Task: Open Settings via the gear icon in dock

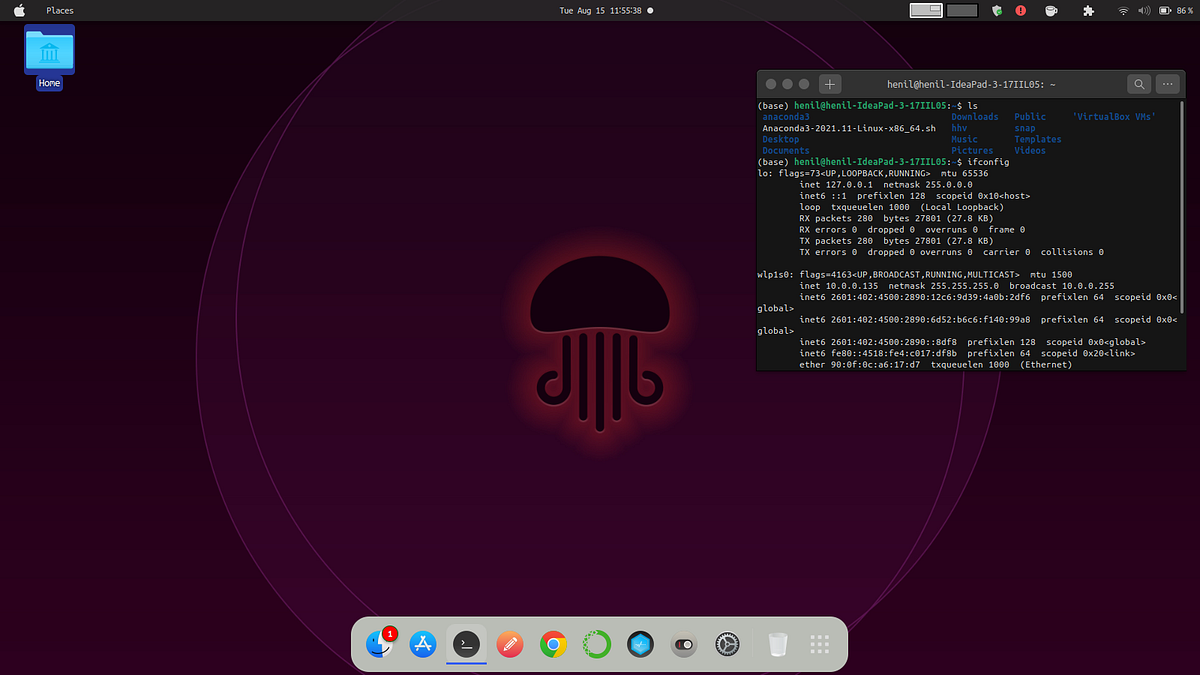Action: [727, 644]
